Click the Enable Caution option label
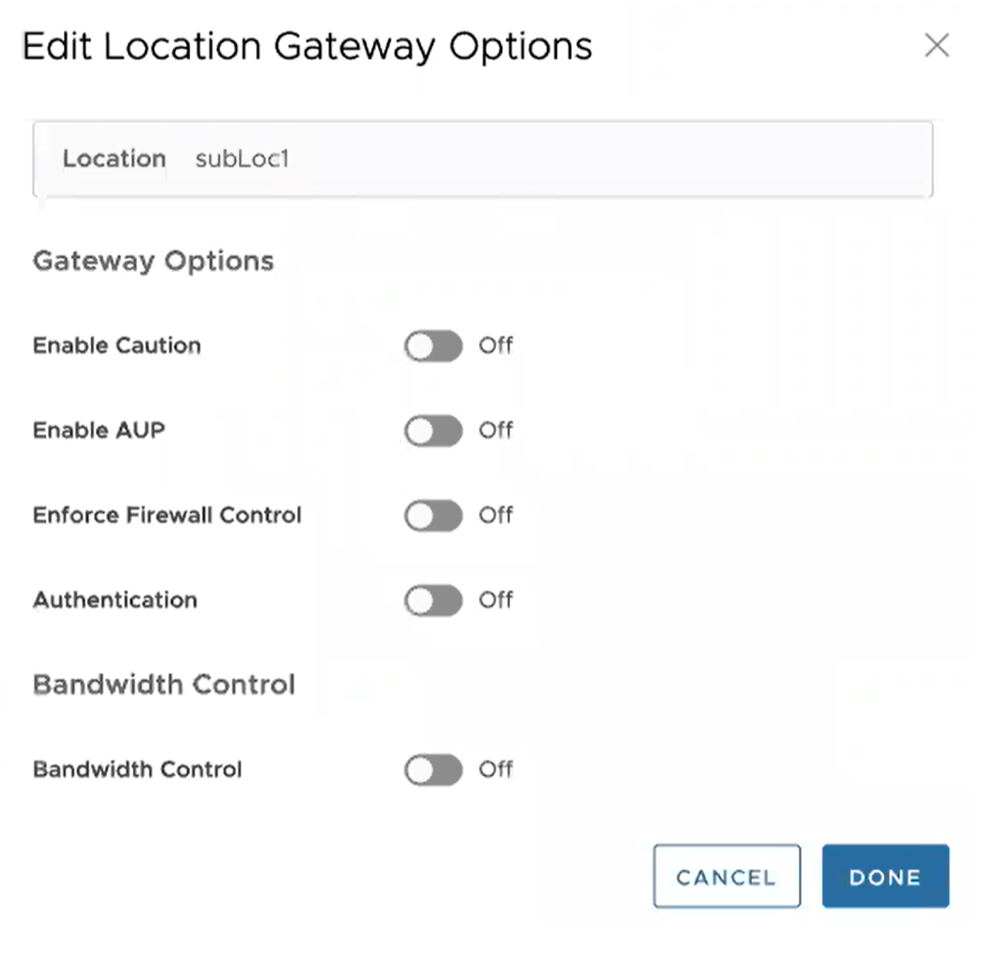 pyautogui.click(x=117, y=346)
